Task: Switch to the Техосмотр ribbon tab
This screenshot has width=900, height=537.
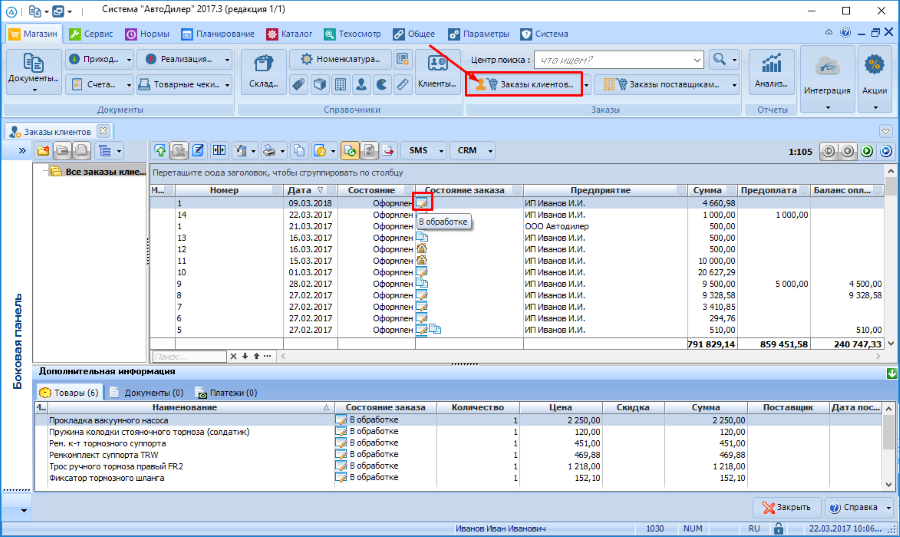Action: [x=352, y=34]
